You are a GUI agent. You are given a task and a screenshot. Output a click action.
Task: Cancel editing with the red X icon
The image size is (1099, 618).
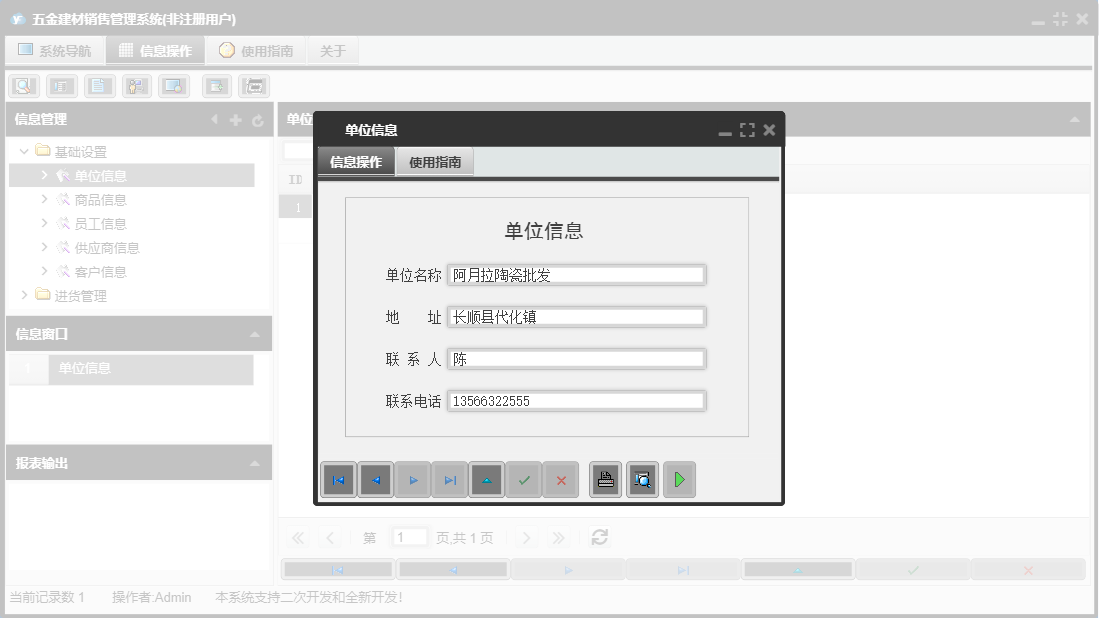561,479
